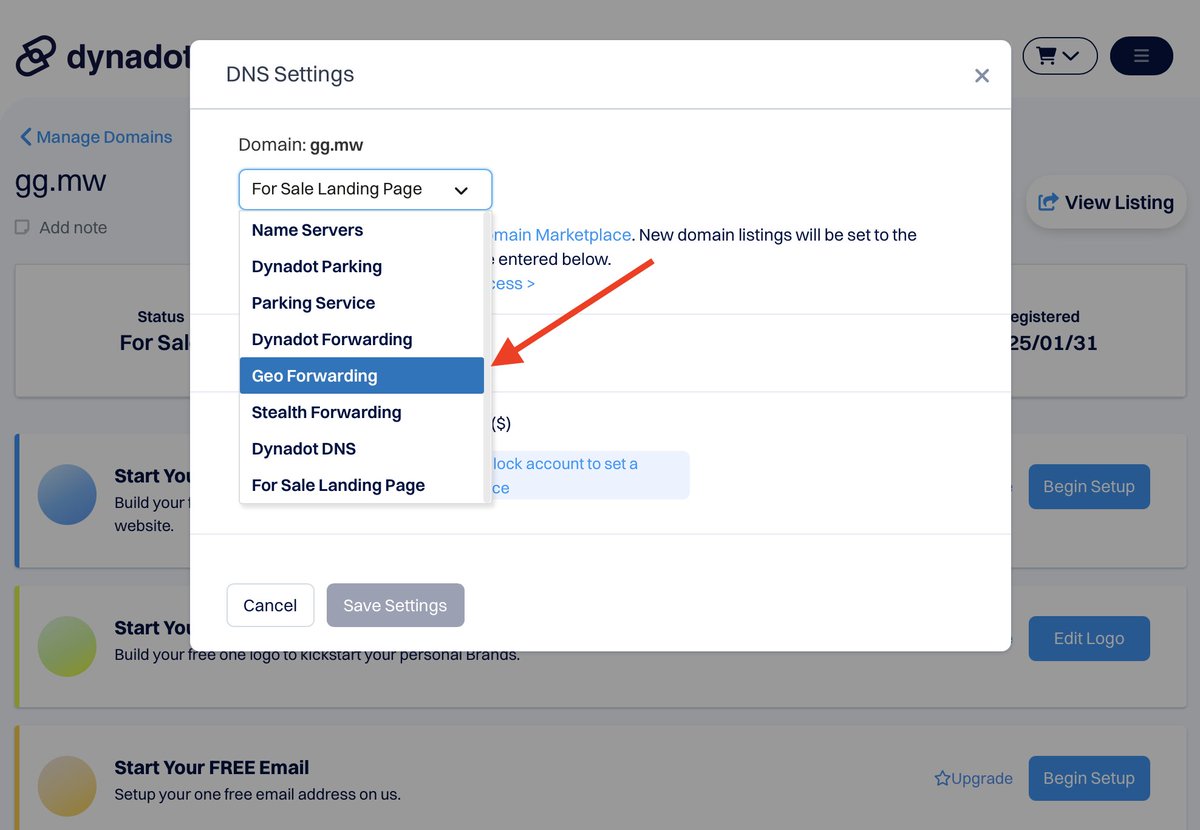Open the hamburger menu

tap(1141, 56)
